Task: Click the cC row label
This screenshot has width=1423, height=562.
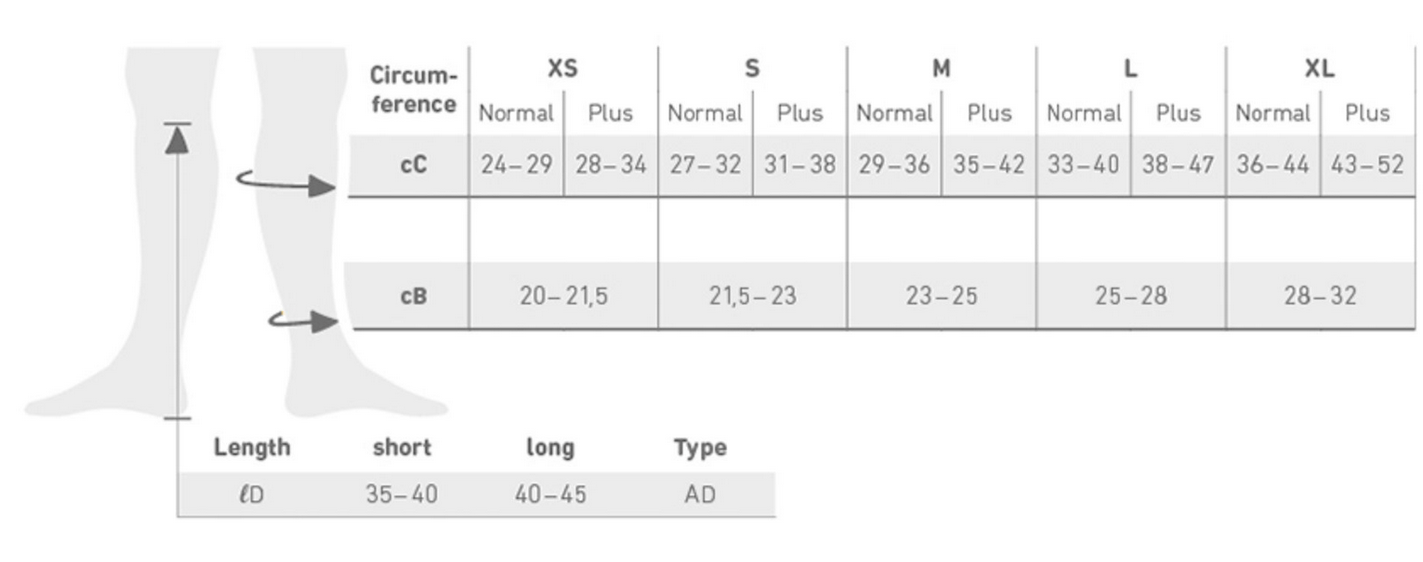Action: point(413,165)
